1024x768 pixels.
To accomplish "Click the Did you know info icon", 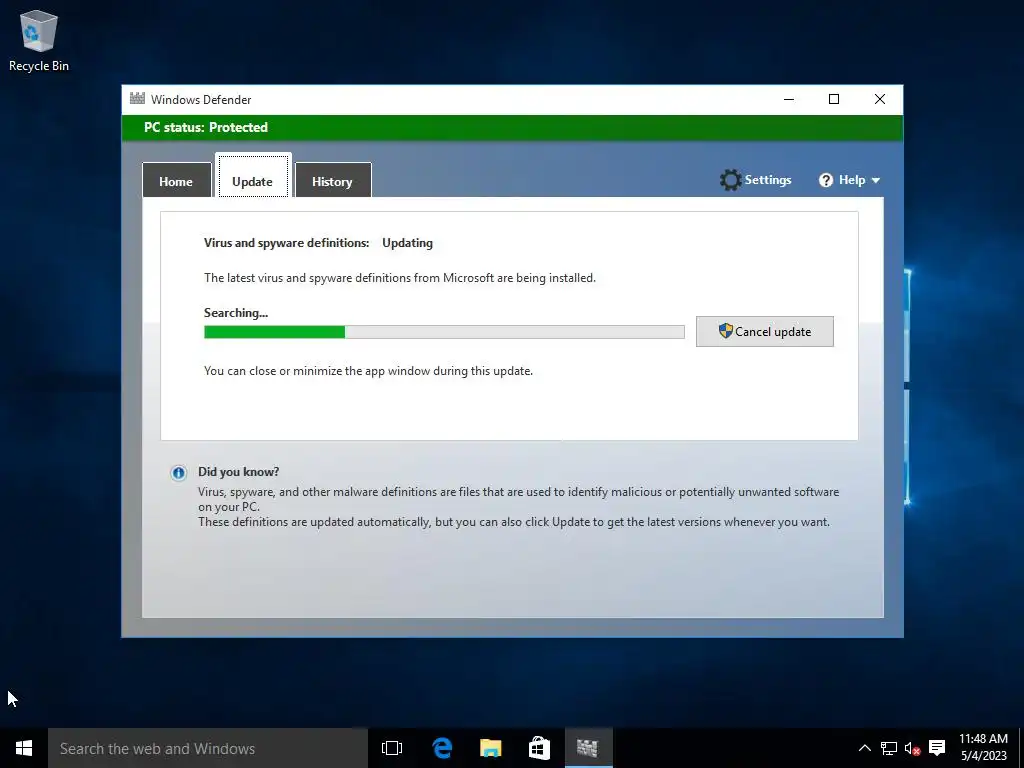I will click(x=178, y=473).
